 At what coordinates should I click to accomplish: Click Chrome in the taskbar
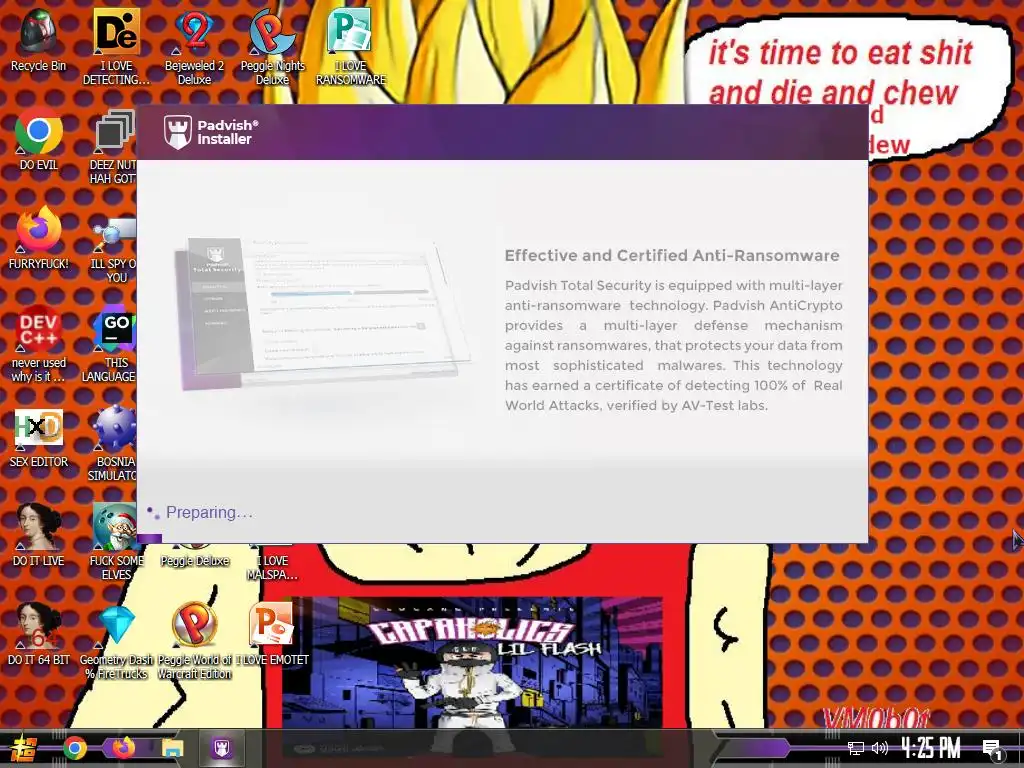(x=75, y=748)
